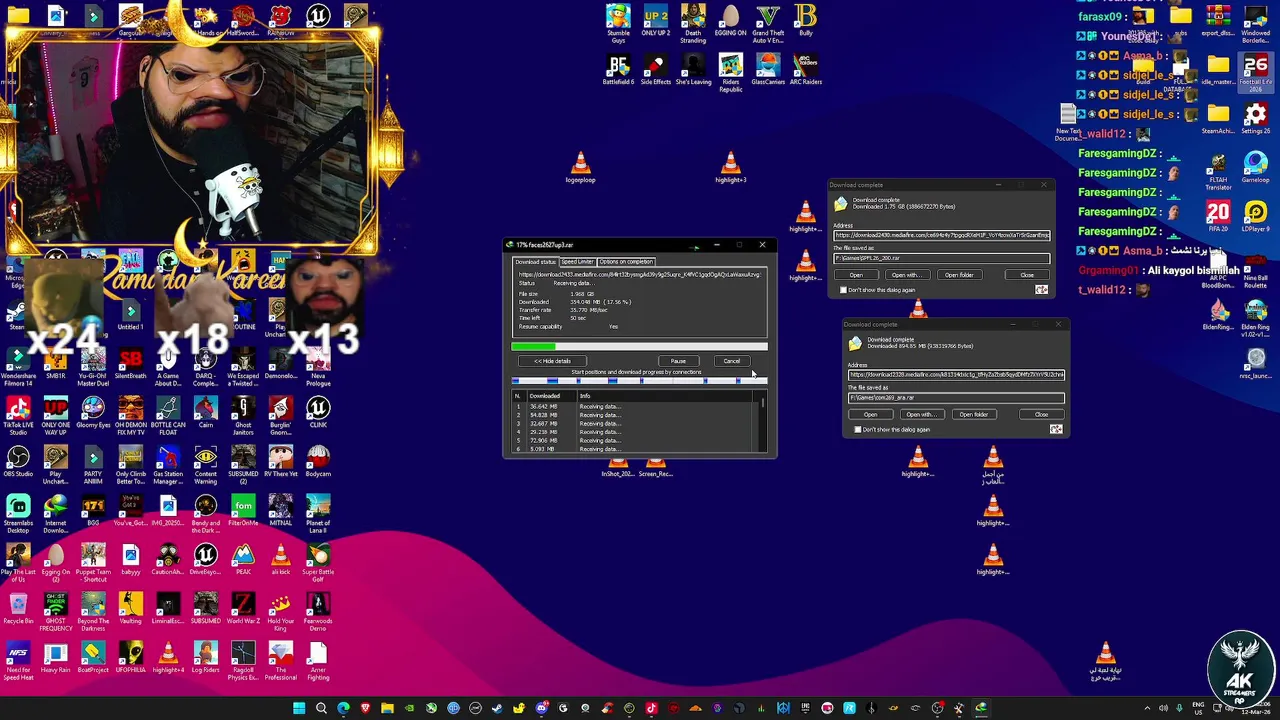Screen dimensions: 1280x720
Task: Click the saved path field F:\Games\SPFL.26_200.rar
Action: tap(942, 258)
